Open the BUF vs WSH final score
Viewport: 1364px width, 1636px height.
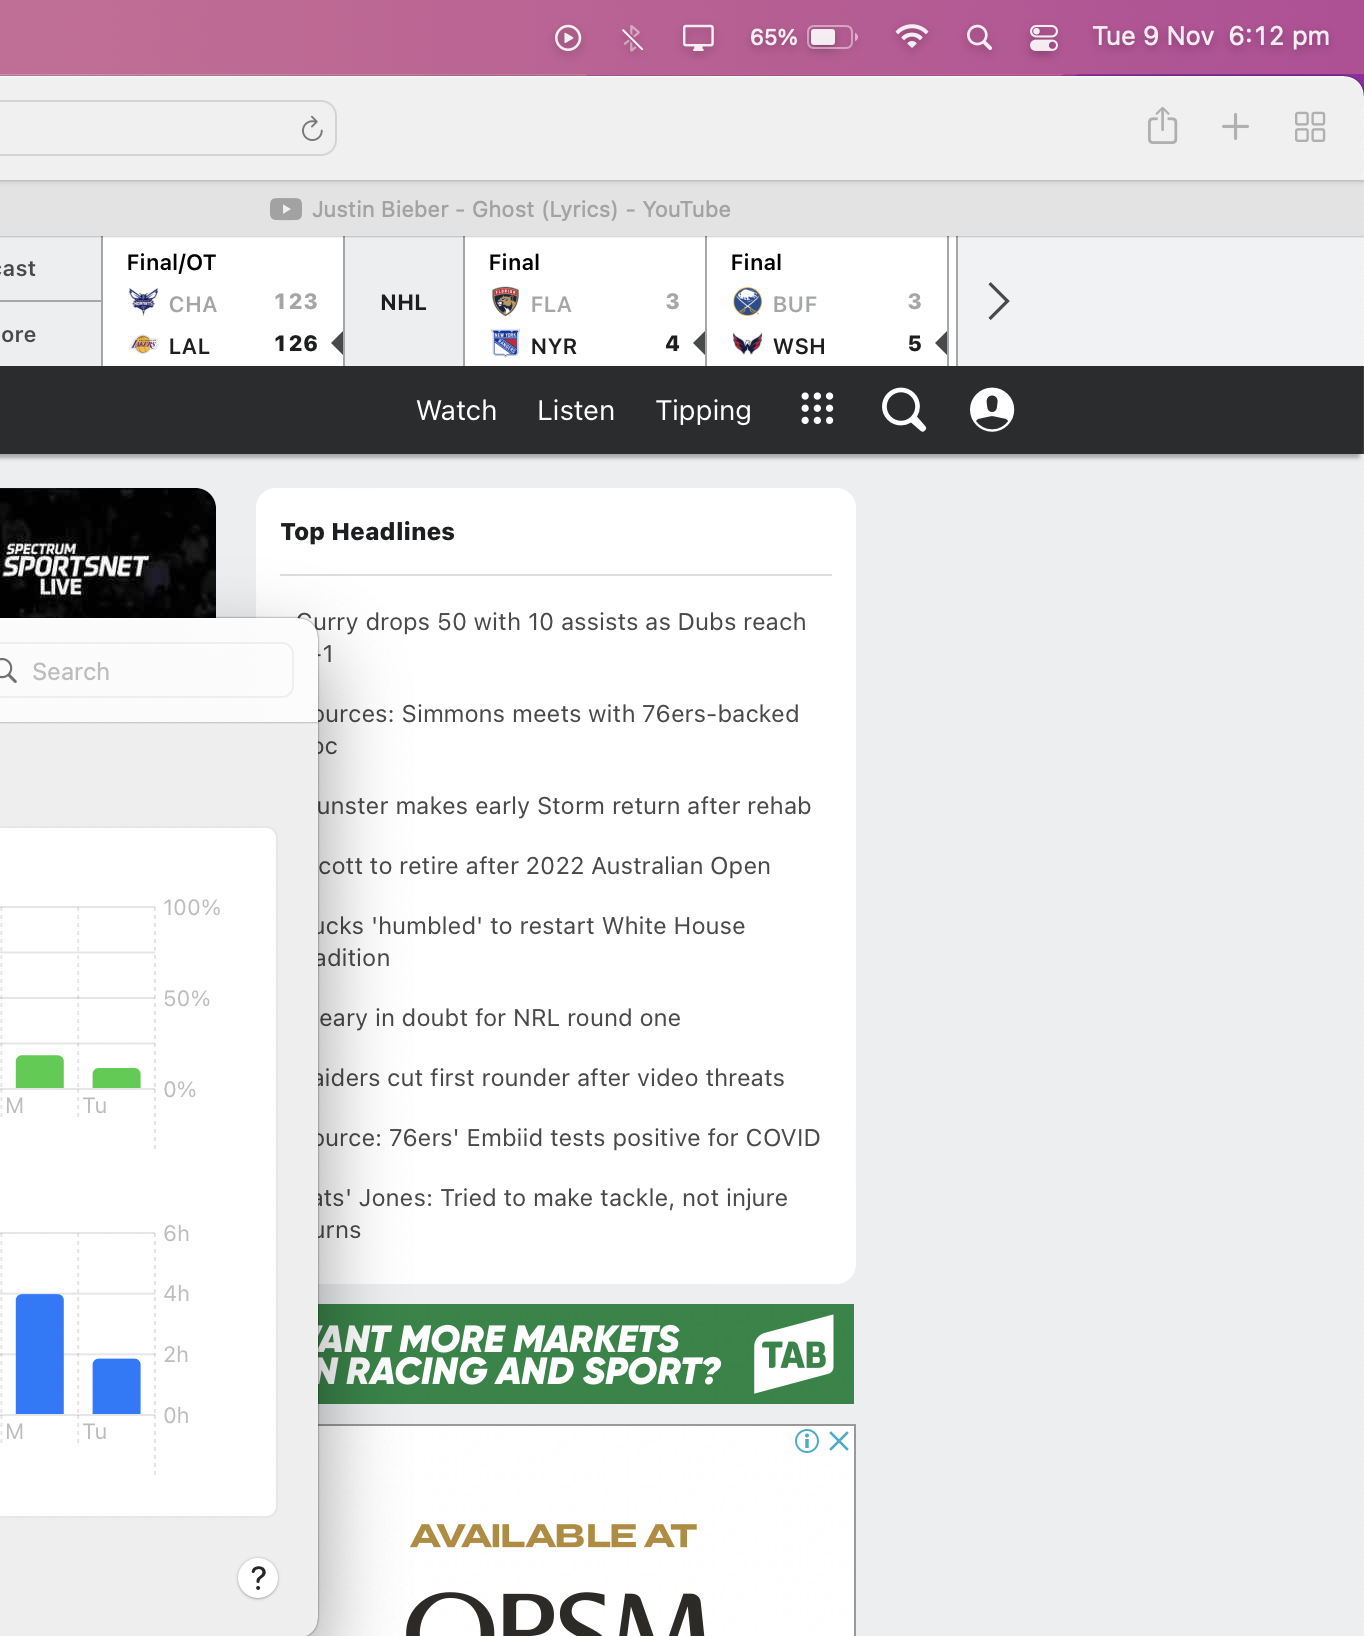pos(827,302)
